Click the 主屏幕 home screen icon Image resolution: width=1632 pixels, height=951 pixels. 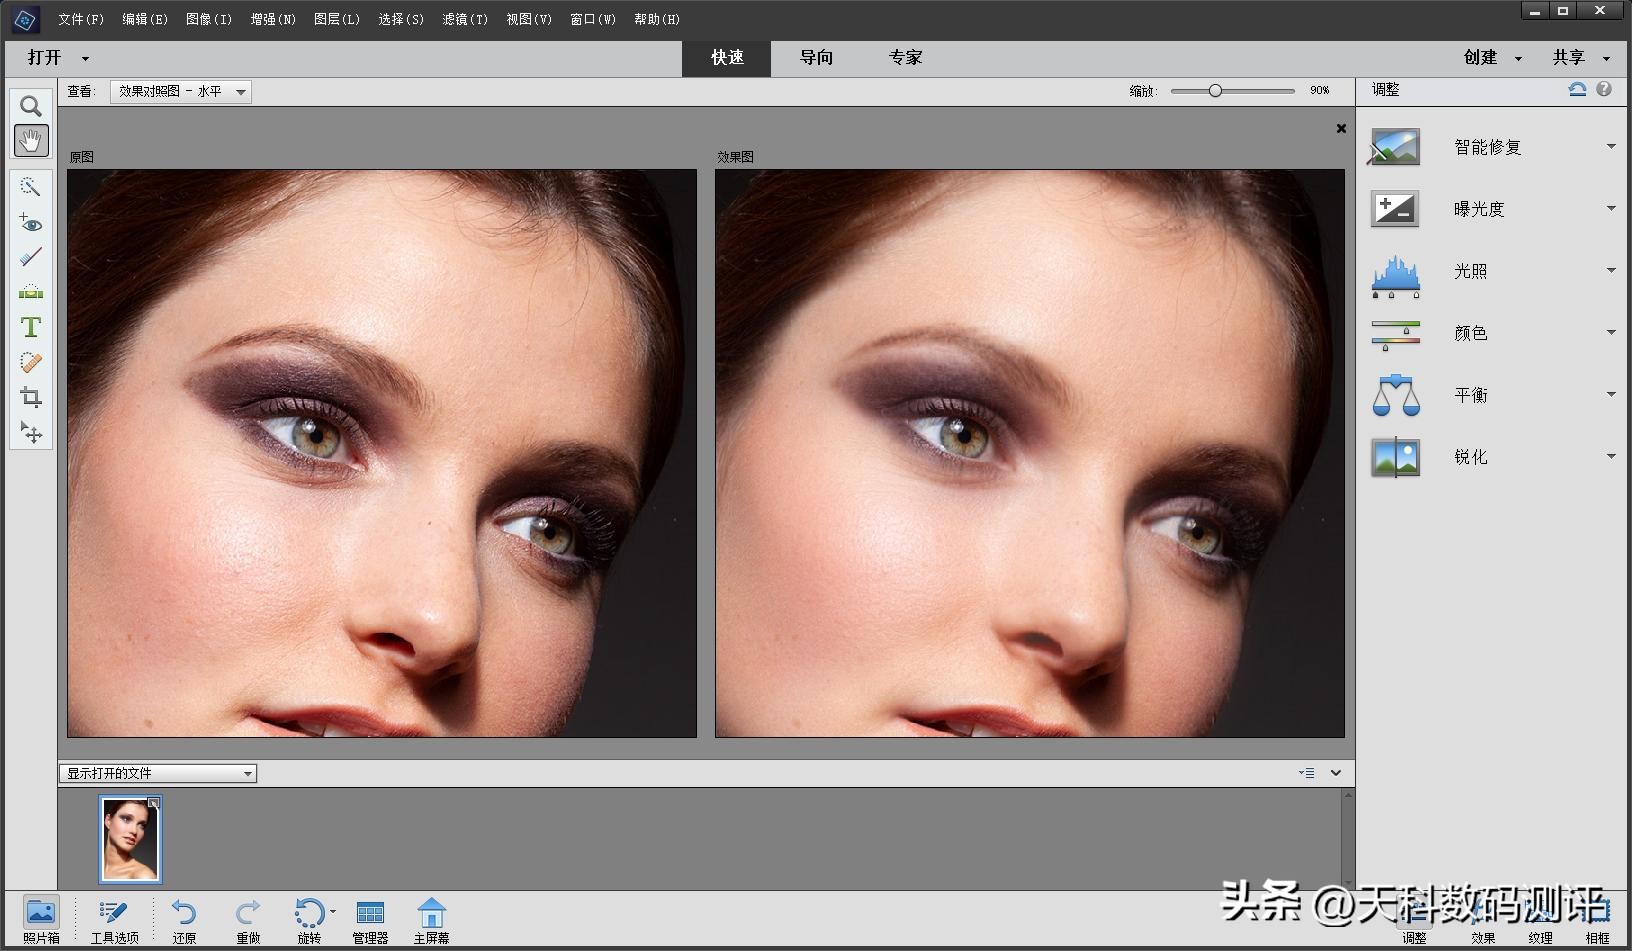tap(431, 919)
